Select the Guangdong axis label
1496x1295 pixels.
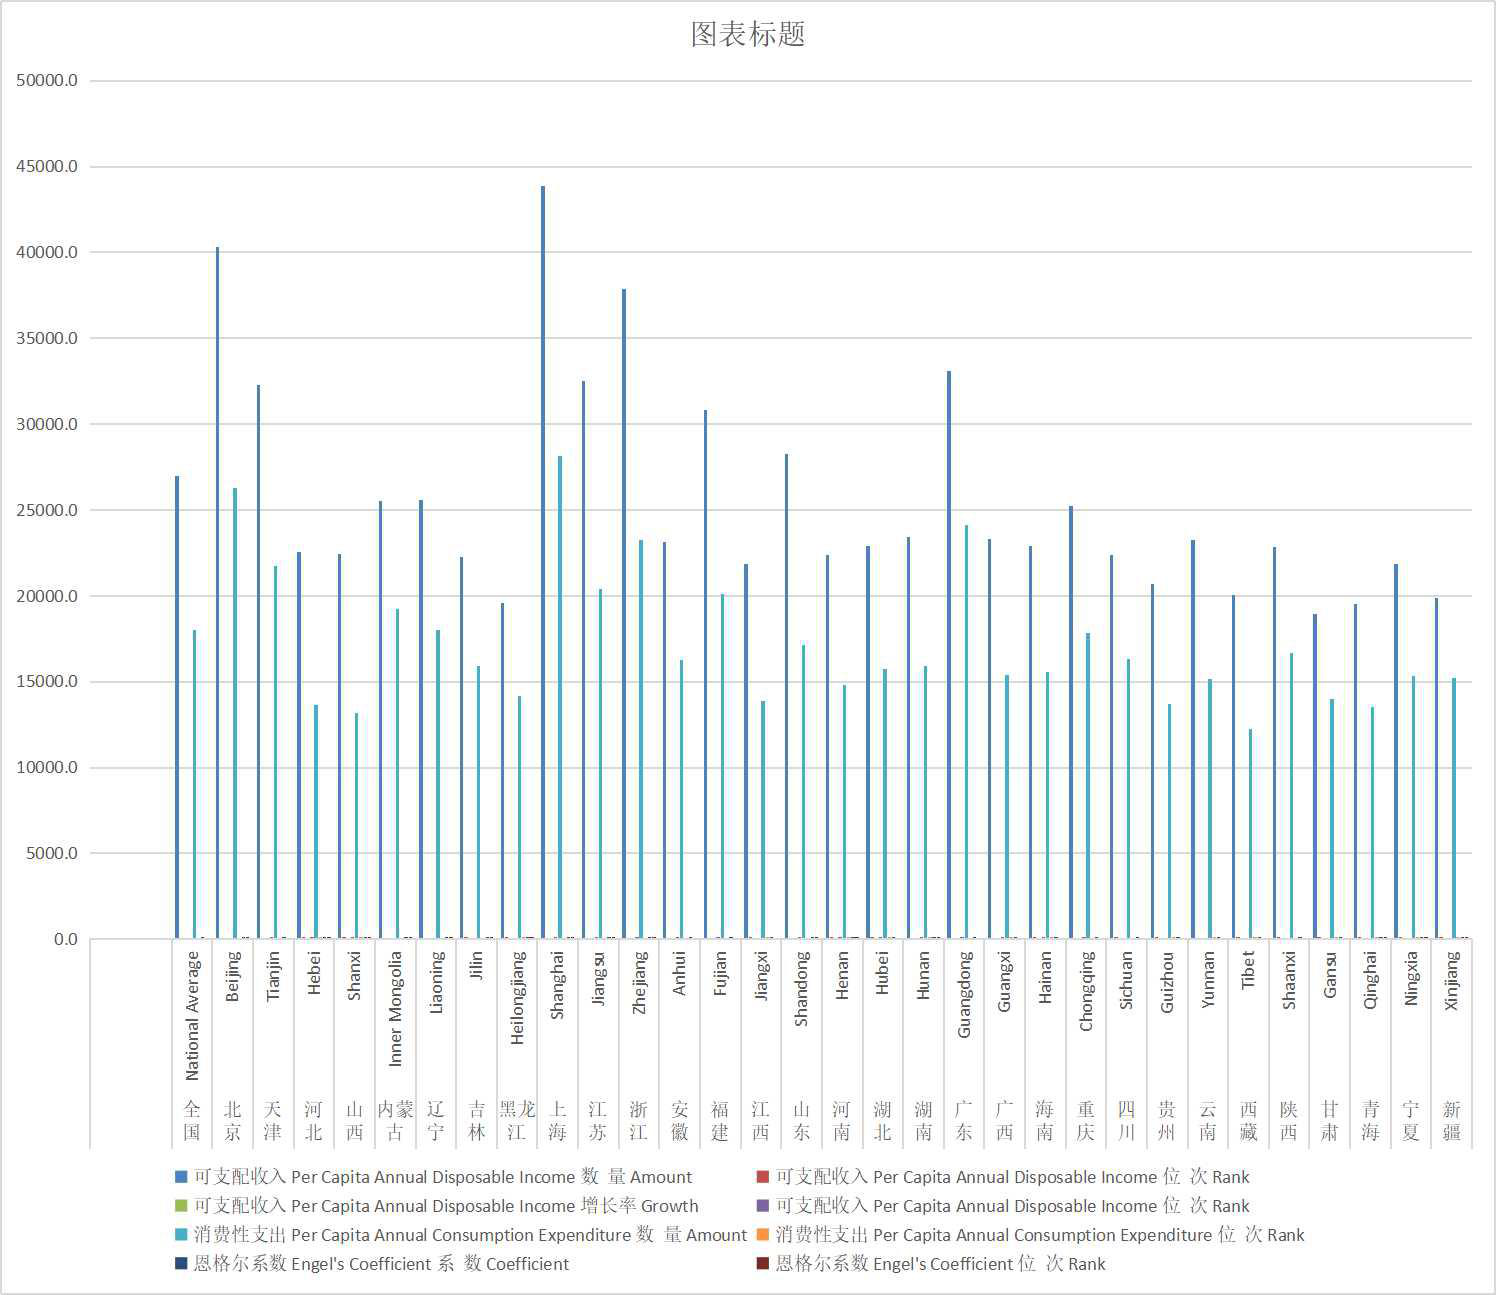coord(964,994)
